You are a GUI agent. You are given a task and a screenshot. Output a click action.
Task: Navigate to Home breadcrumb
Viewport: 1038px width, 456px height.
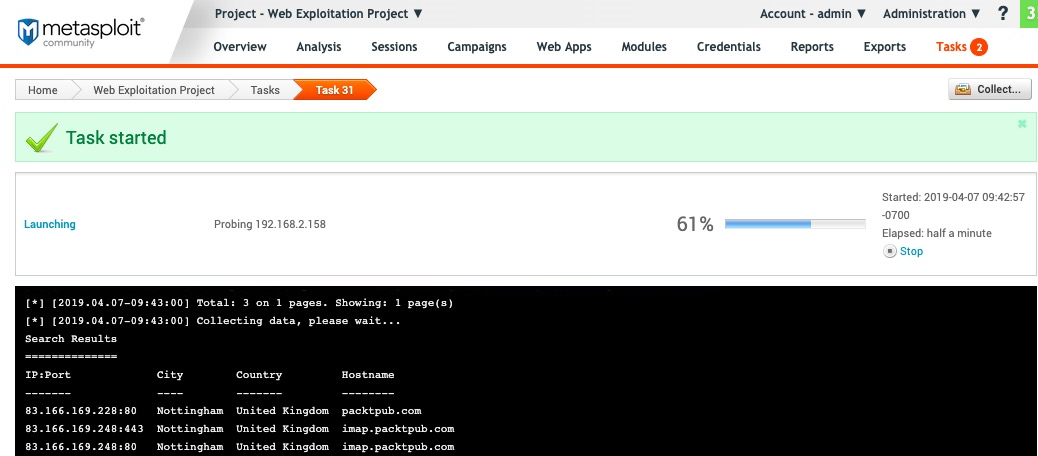(43, 90)
